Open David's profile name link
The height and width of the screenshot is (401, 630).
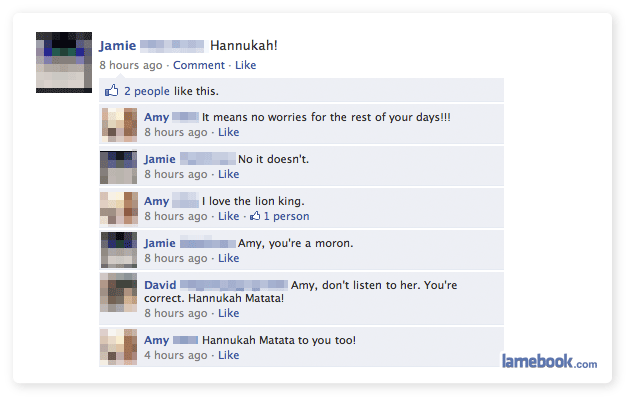click(x=160, y=285)
